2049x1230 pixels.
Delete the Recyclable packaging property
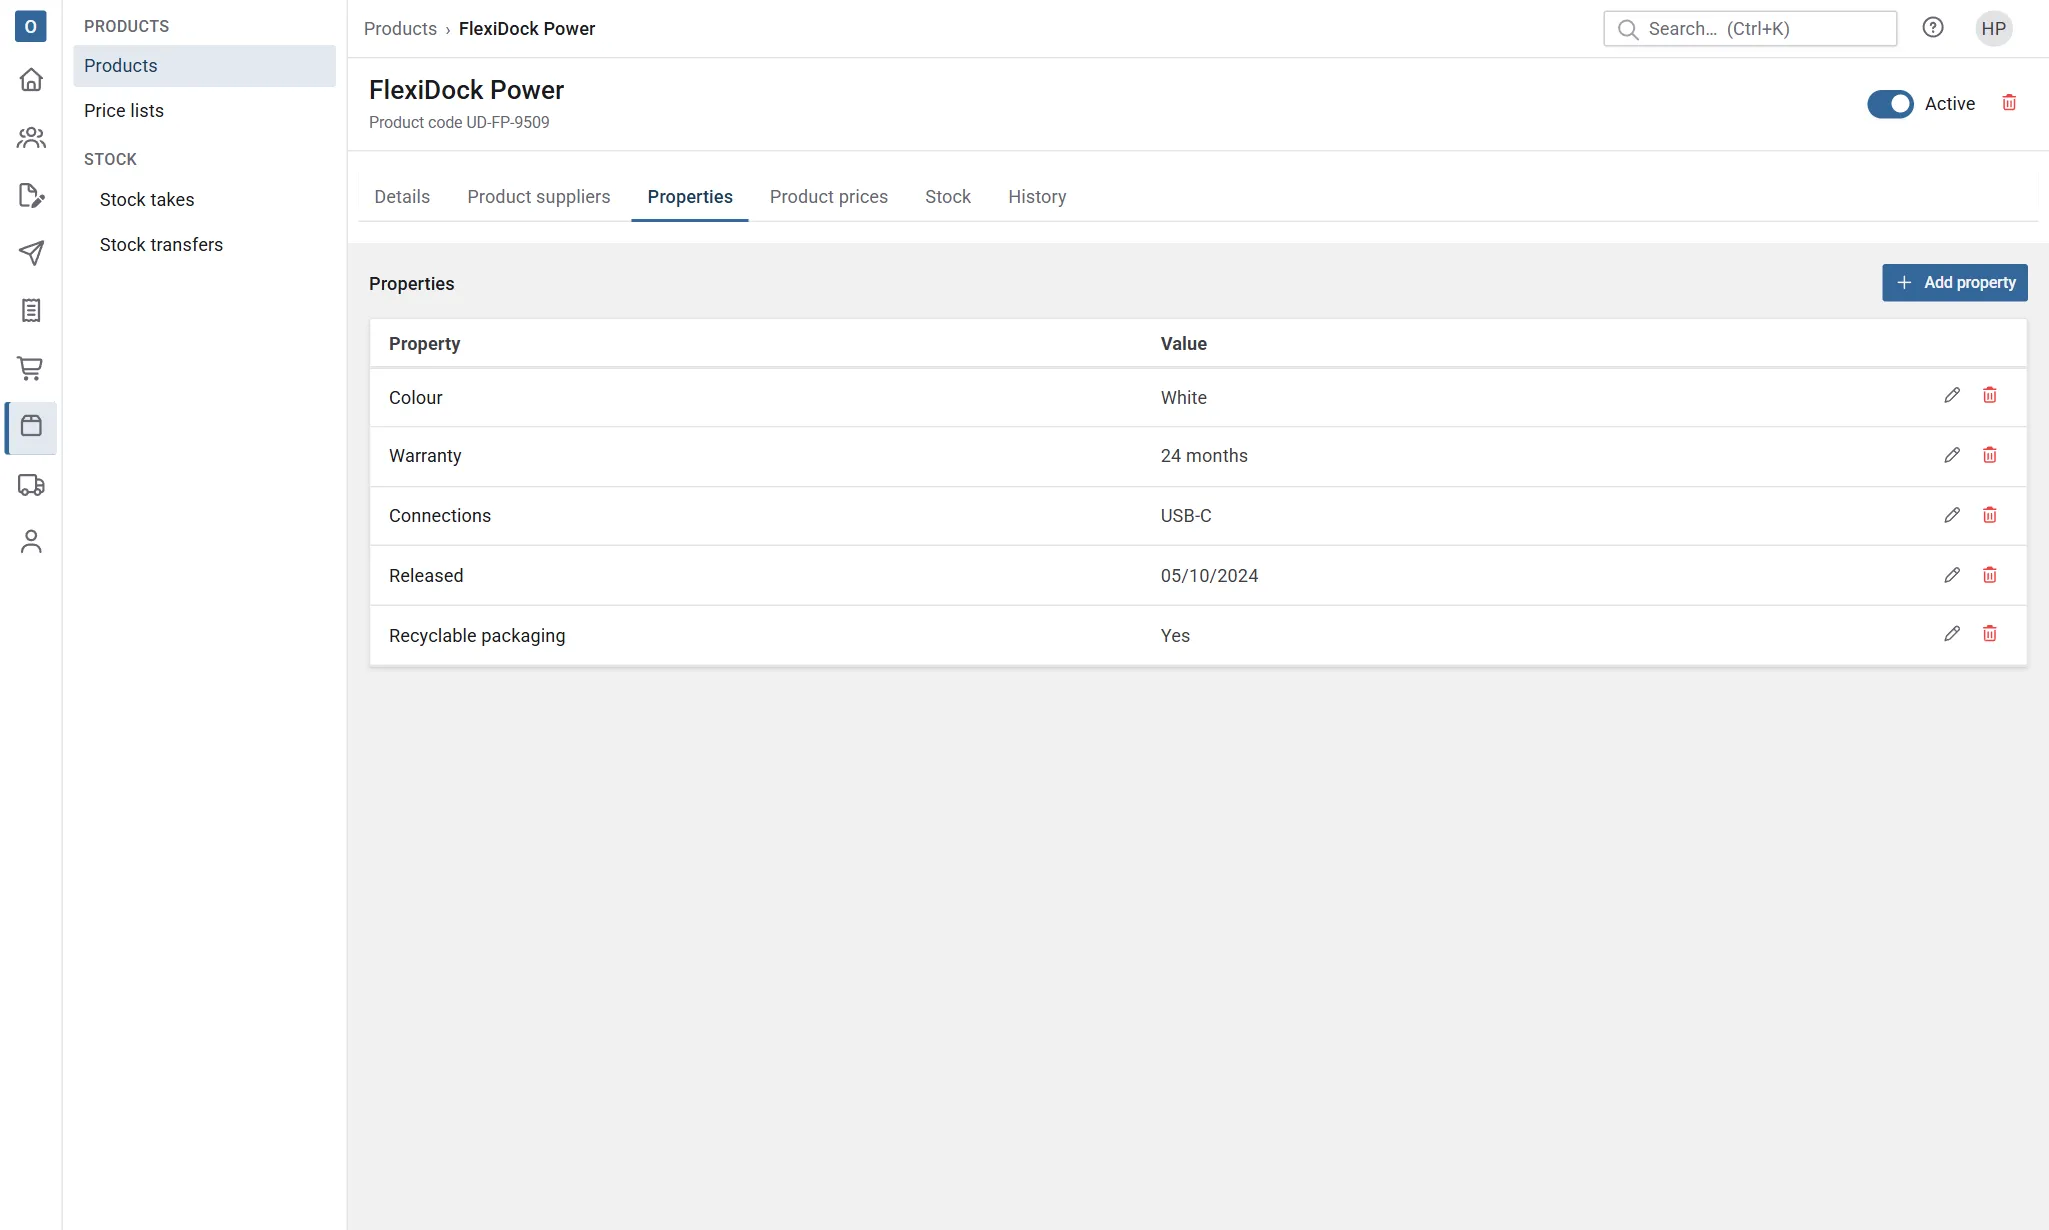[1990, 633]
